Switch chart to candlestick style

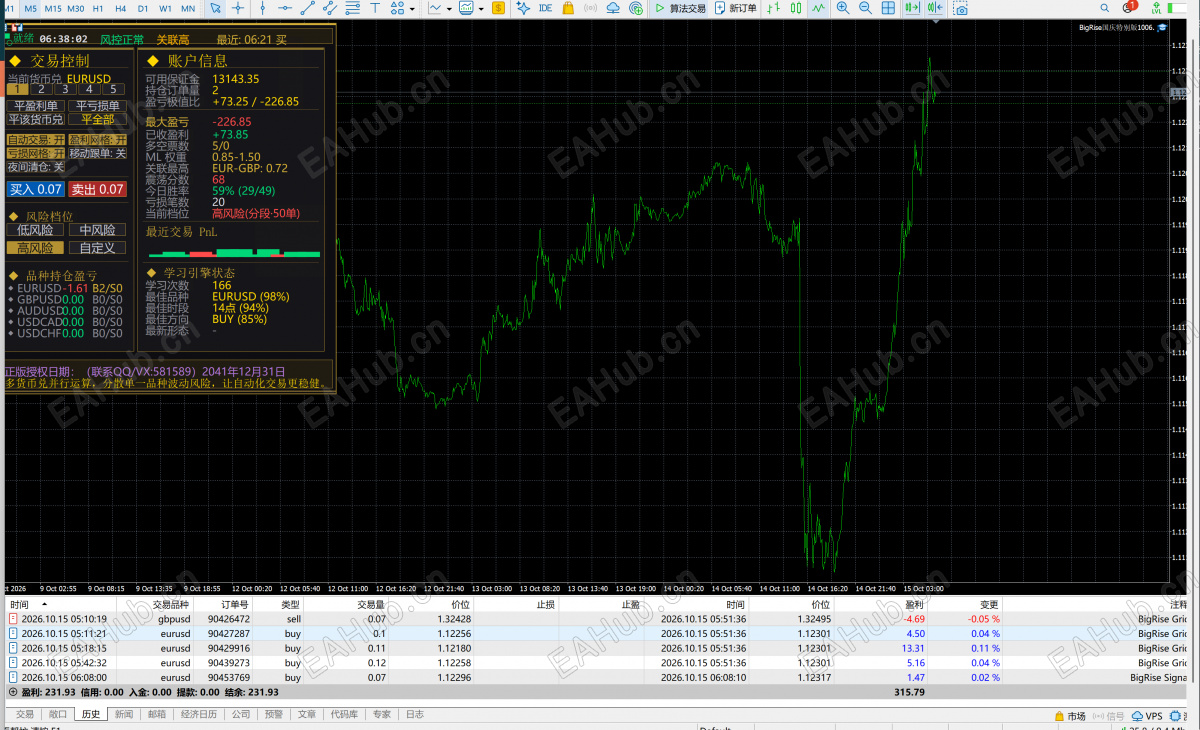point(796,8)
